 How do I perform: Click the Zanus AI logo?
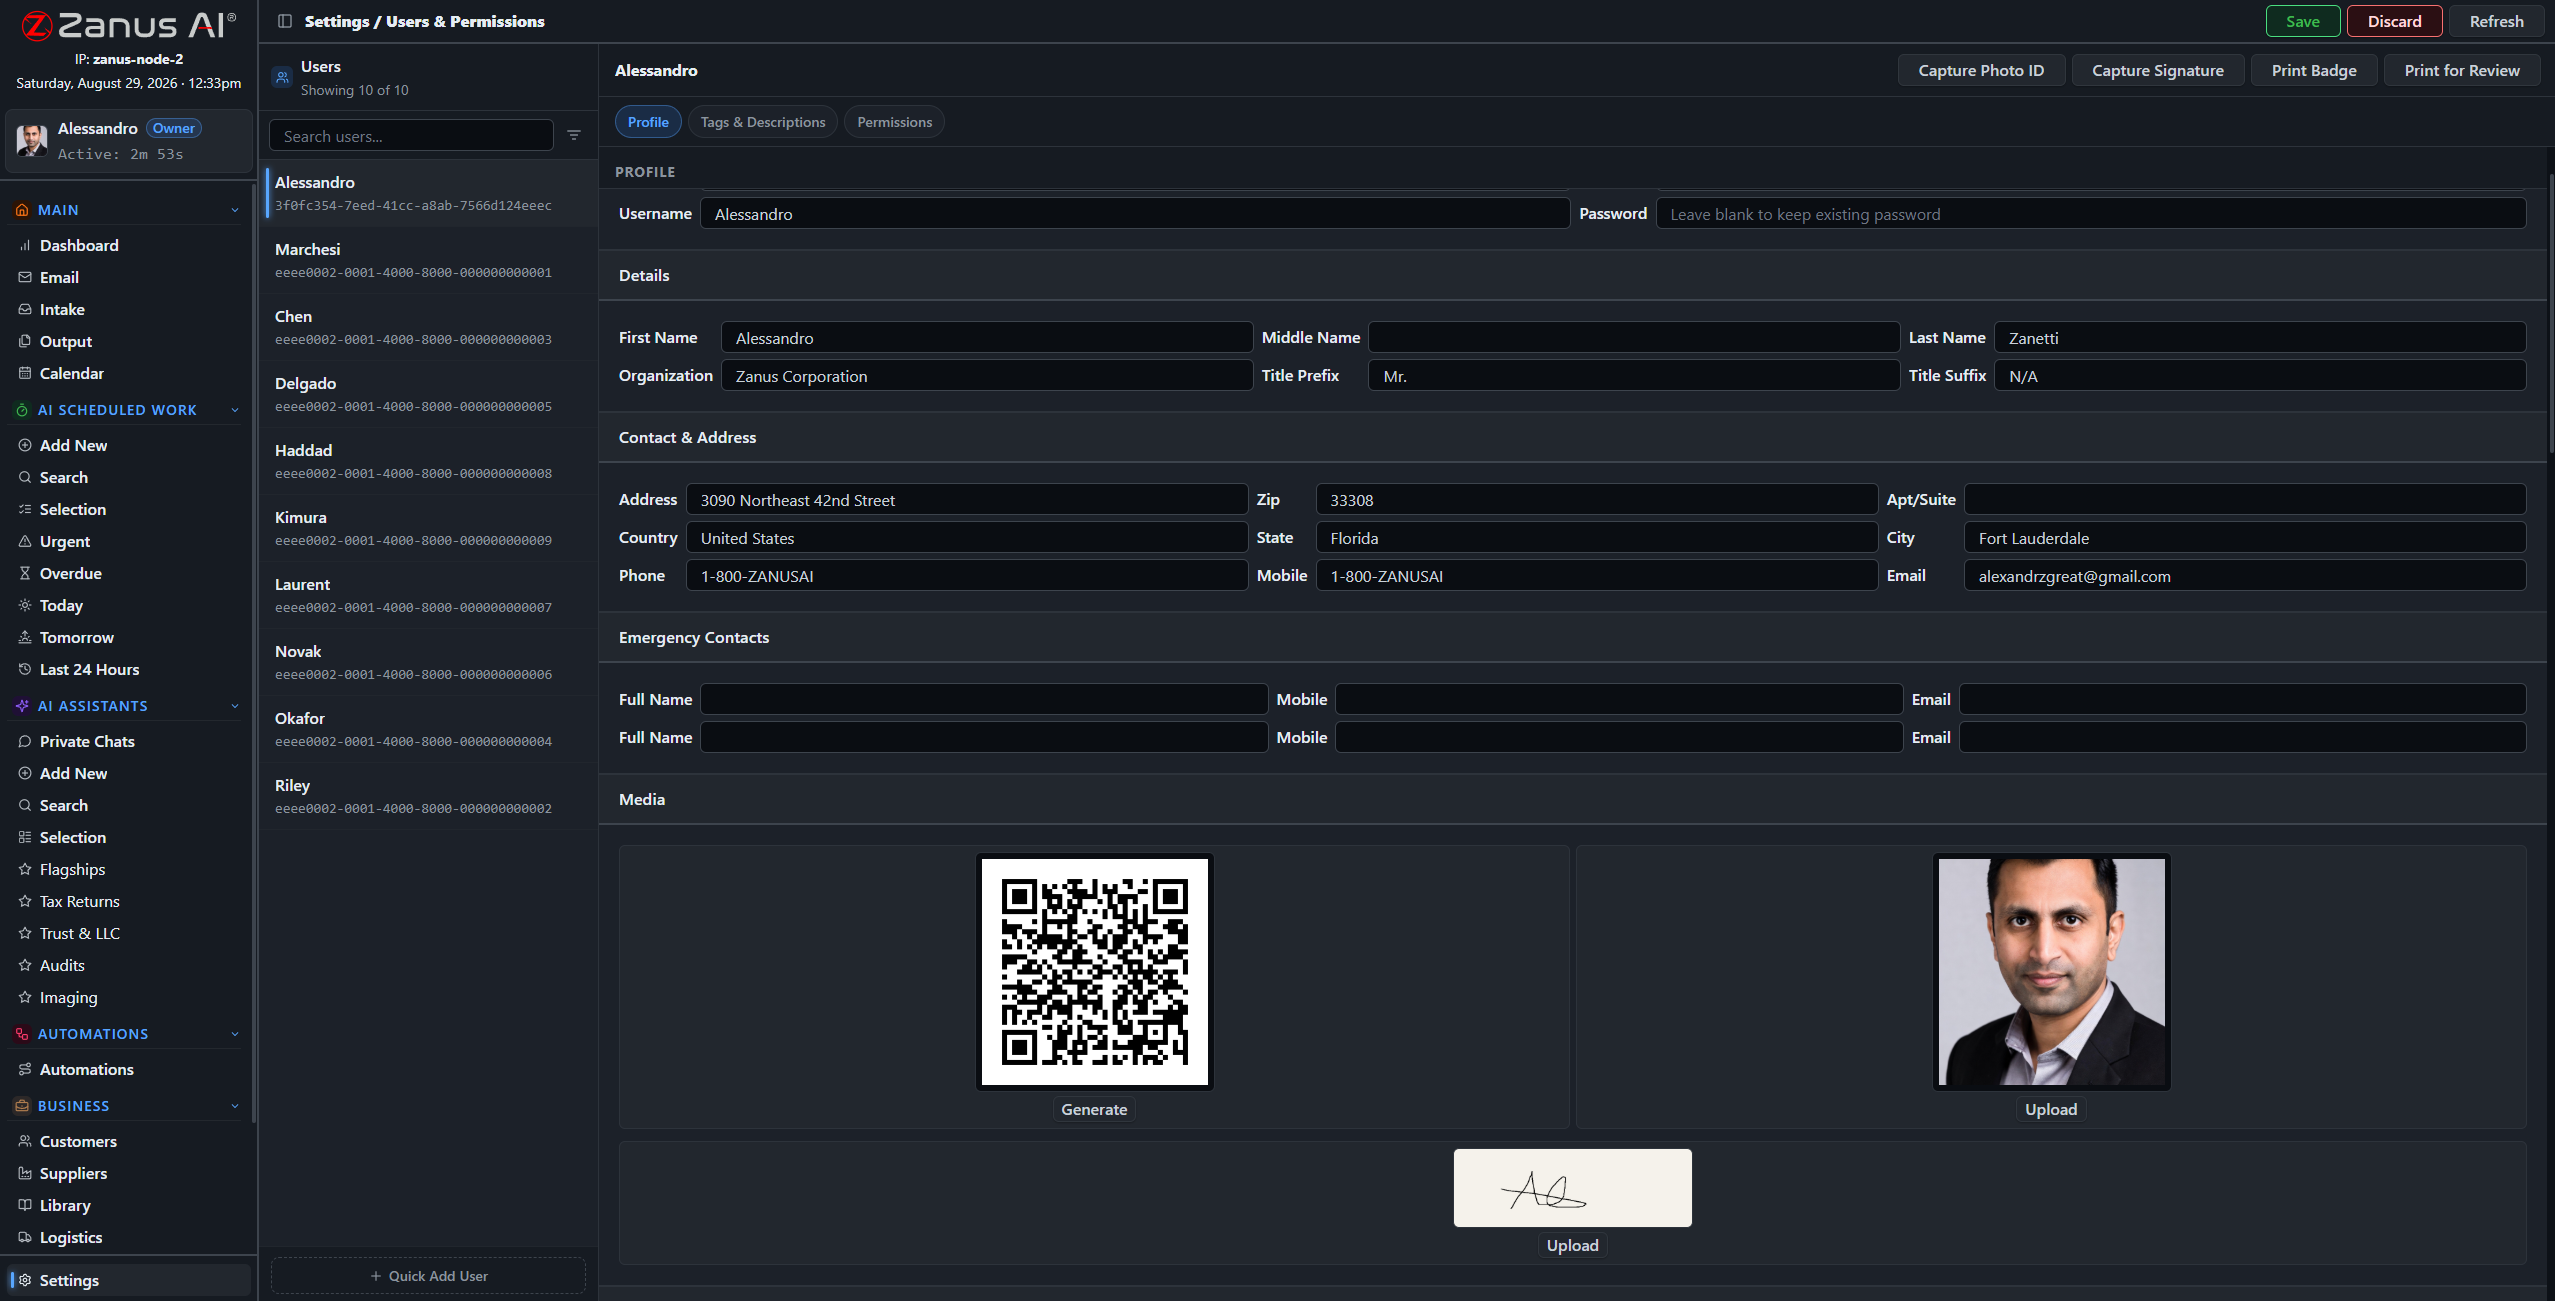(129, 25)
